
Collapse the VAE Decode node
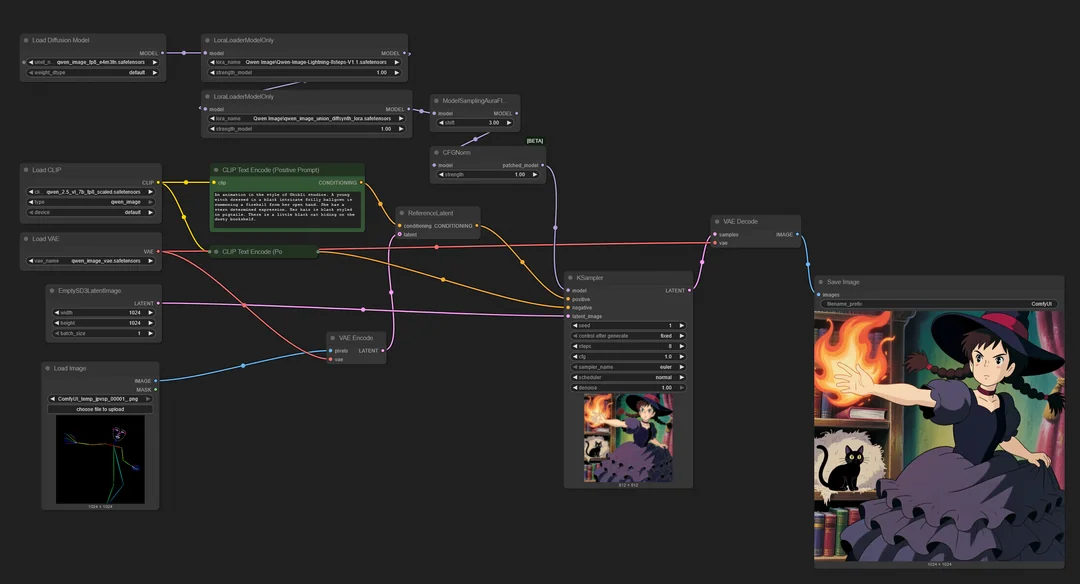(x=717, y=221)
